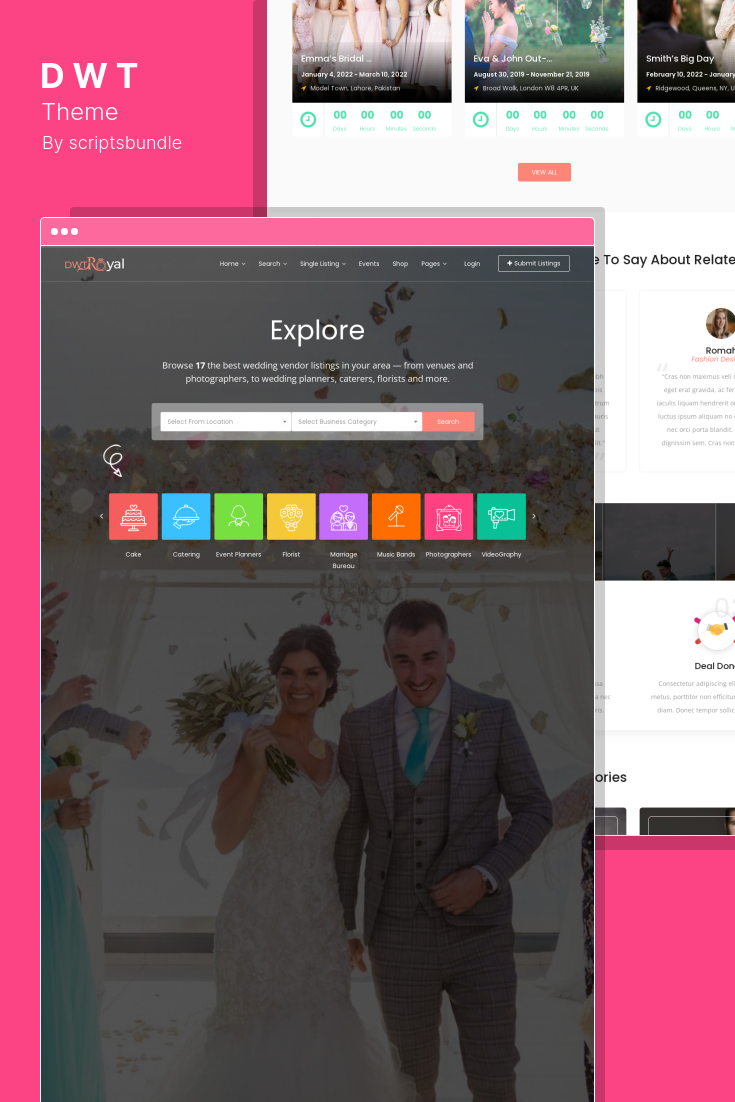The image size is (735, 1102).
Task: Expand the Search menu in the navbar
Action: click(x=273, y=264)
